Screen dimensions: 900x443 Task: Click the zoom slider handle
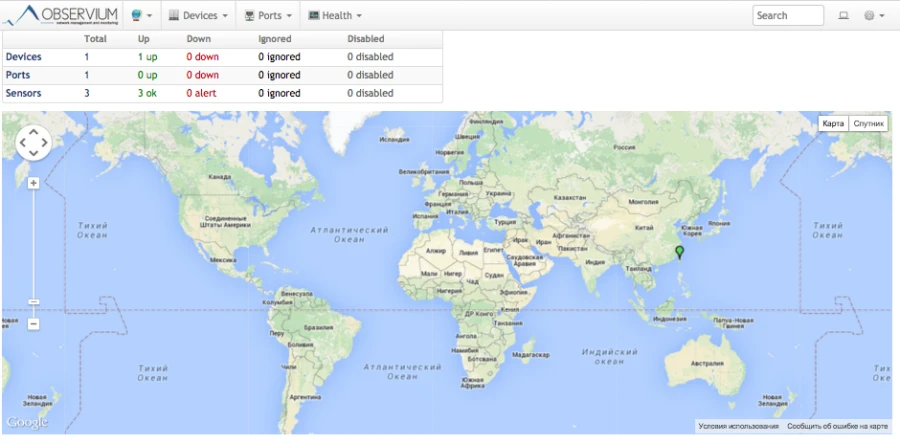pos(33,302)
